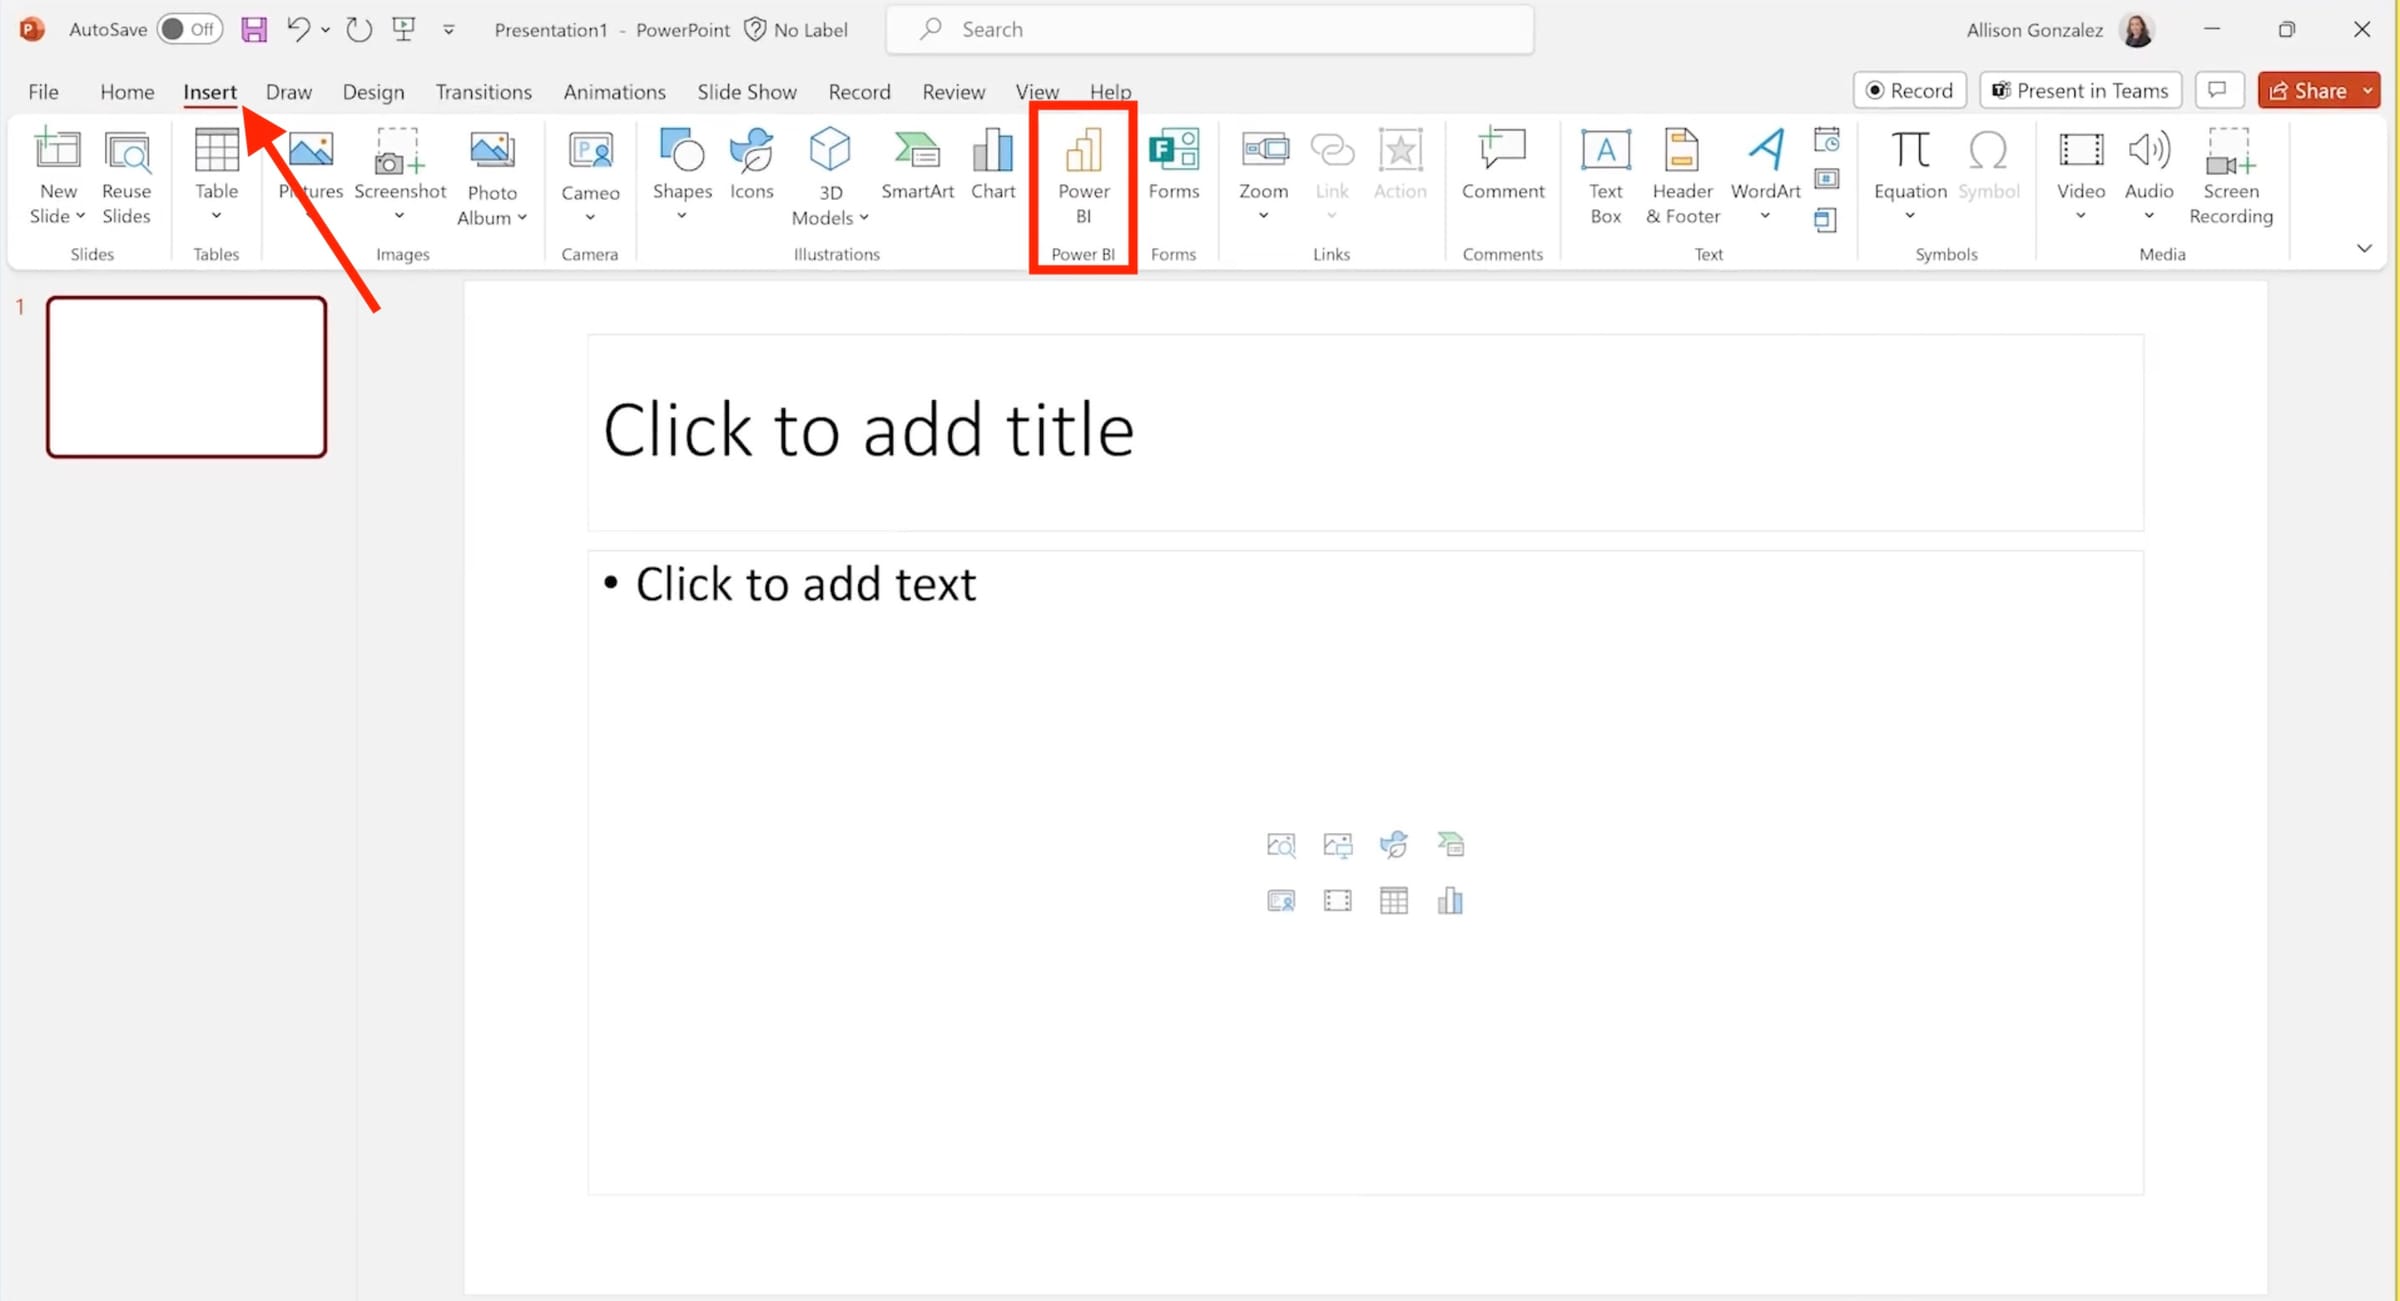Image resolution: width=2400 pixels, height=1301 pixels.
Task: Insert a Comment
Action: (x=1502, y=170)
